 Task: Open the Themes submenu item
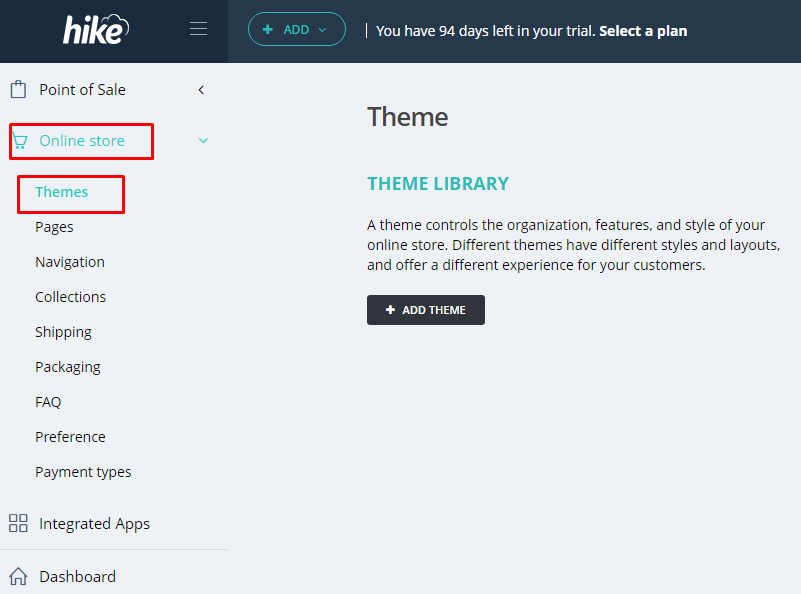tap(62, 192)
